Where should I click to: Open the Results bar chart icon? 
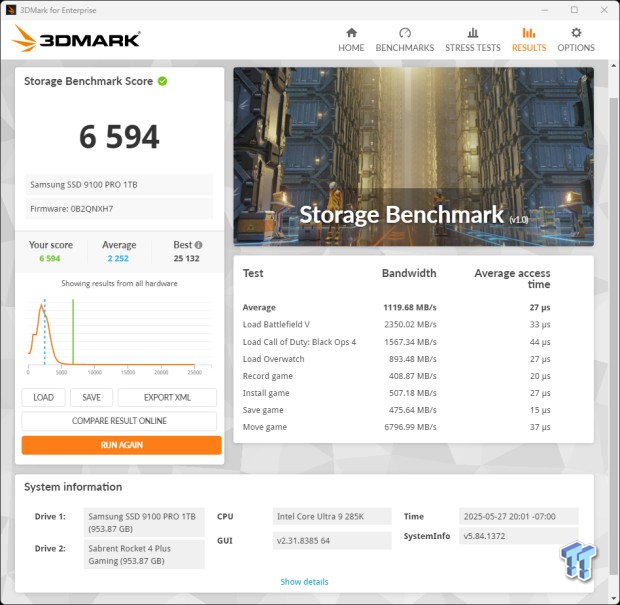(529, 32)
